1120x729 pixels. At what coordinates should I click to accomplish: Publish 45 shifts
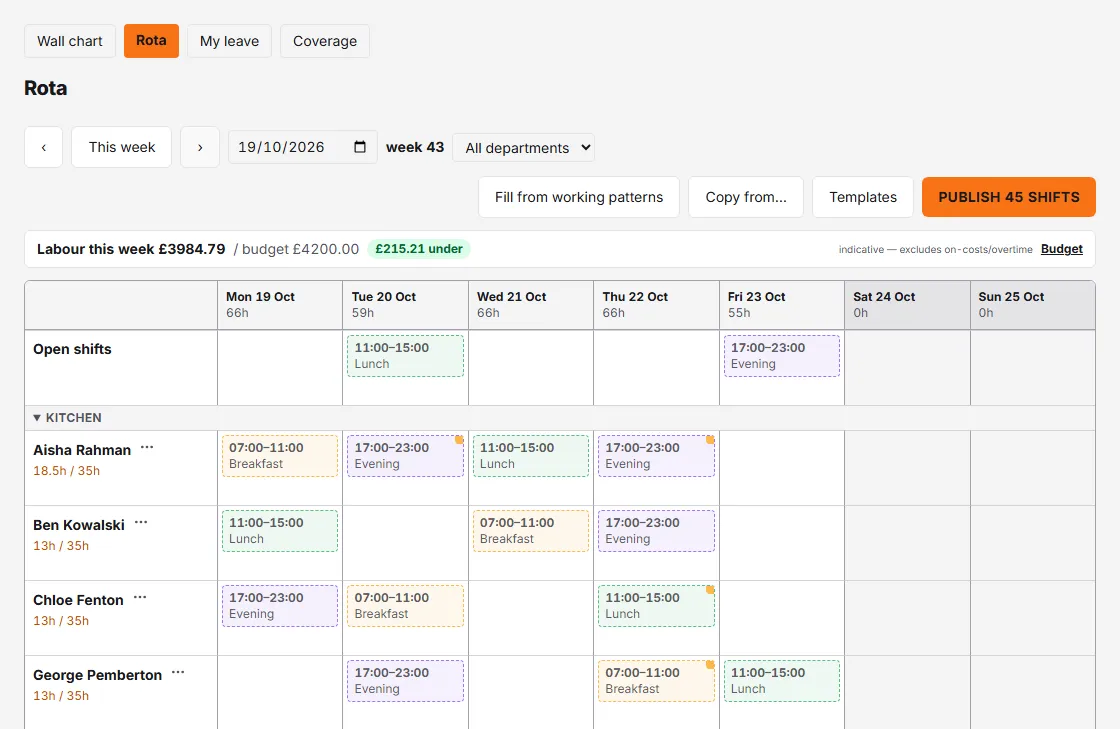coord(1009,197)
